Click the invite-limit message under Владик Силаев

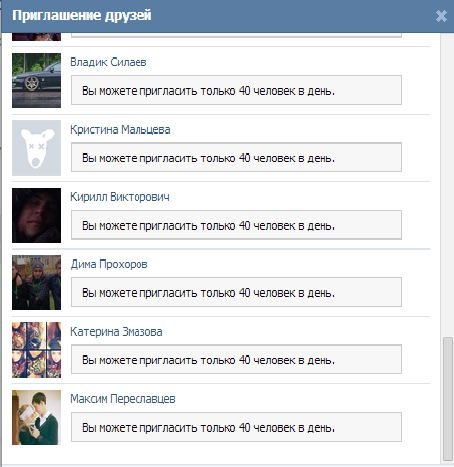236,90
